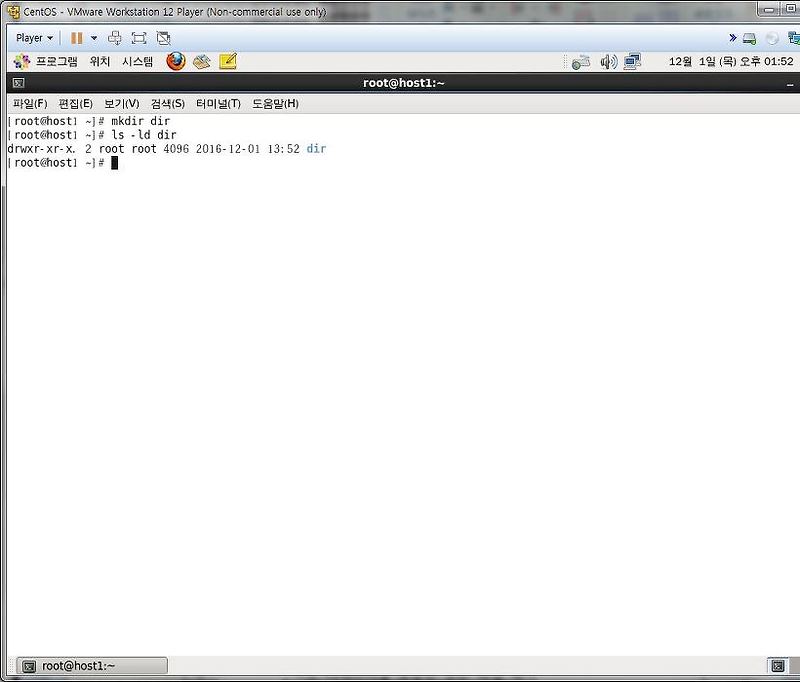
Task: Open the 시스템 system menu
Action: [137, 62]
